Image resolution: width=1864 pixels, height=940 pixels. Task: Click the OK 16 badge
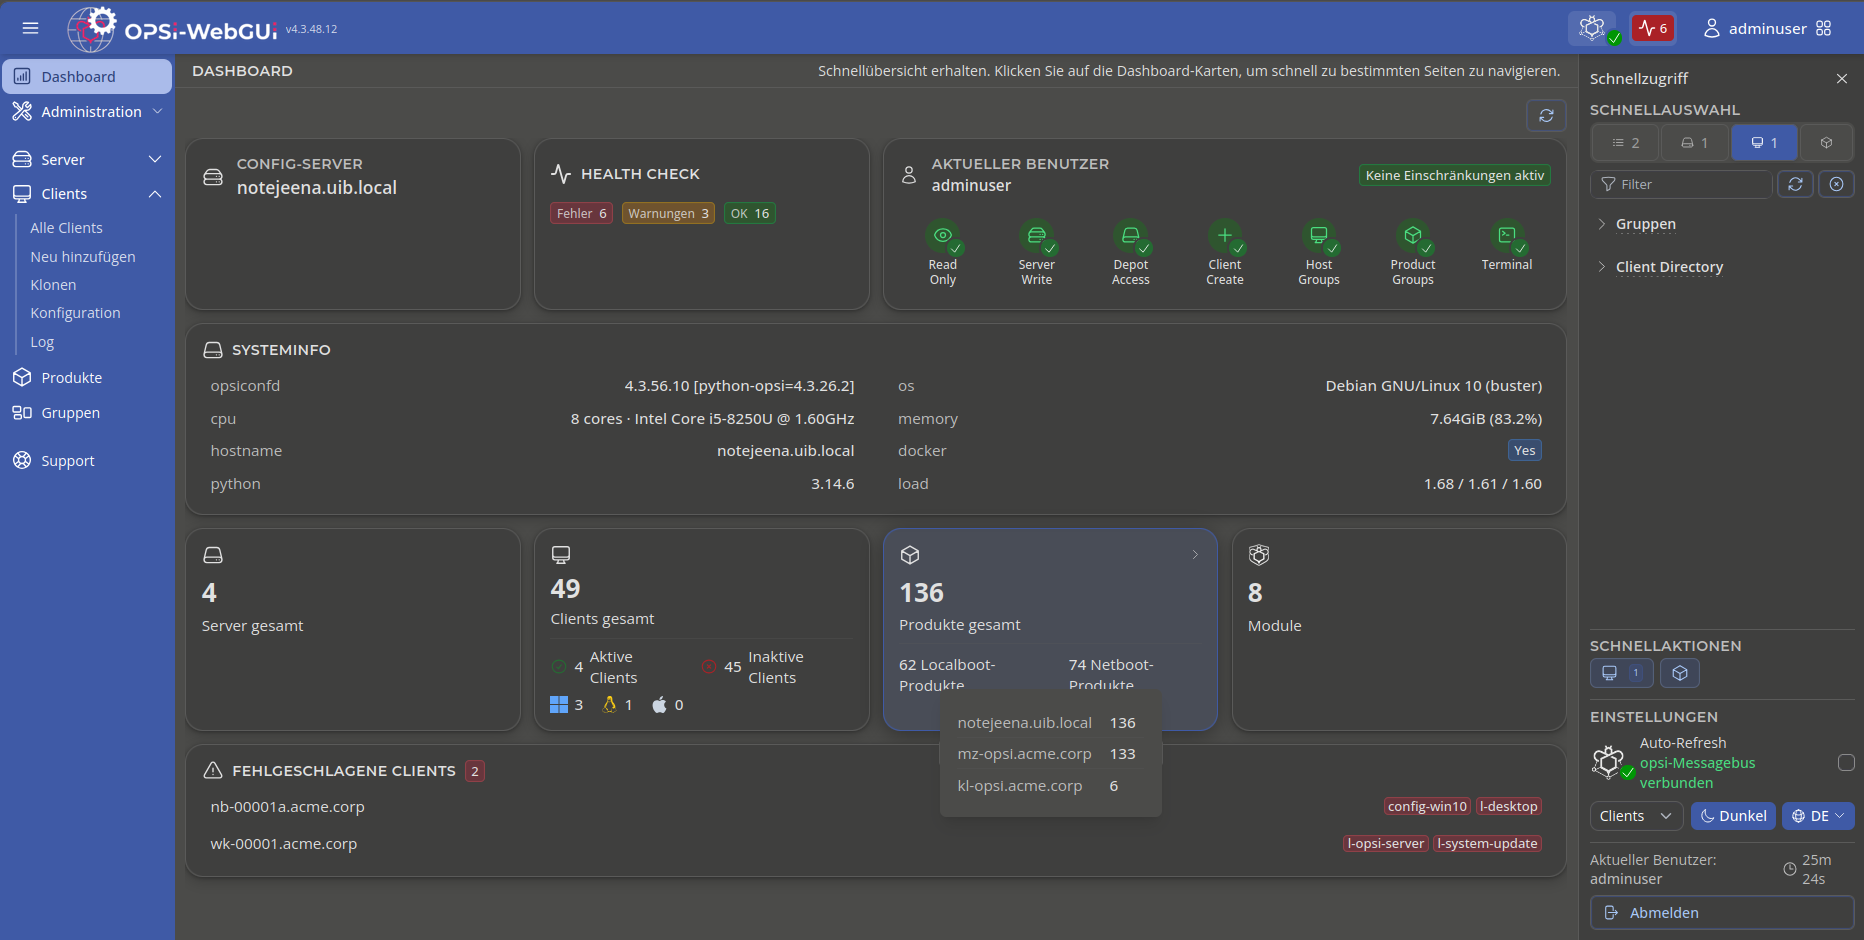[x=750, y=213]
